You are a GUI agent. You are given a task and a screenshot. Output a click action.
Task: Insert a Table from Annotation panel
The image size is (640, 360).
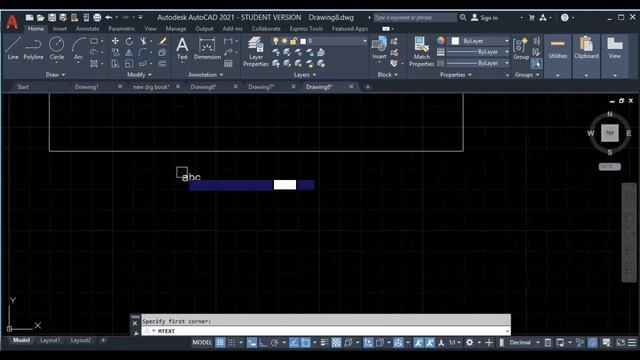point(228,64)
